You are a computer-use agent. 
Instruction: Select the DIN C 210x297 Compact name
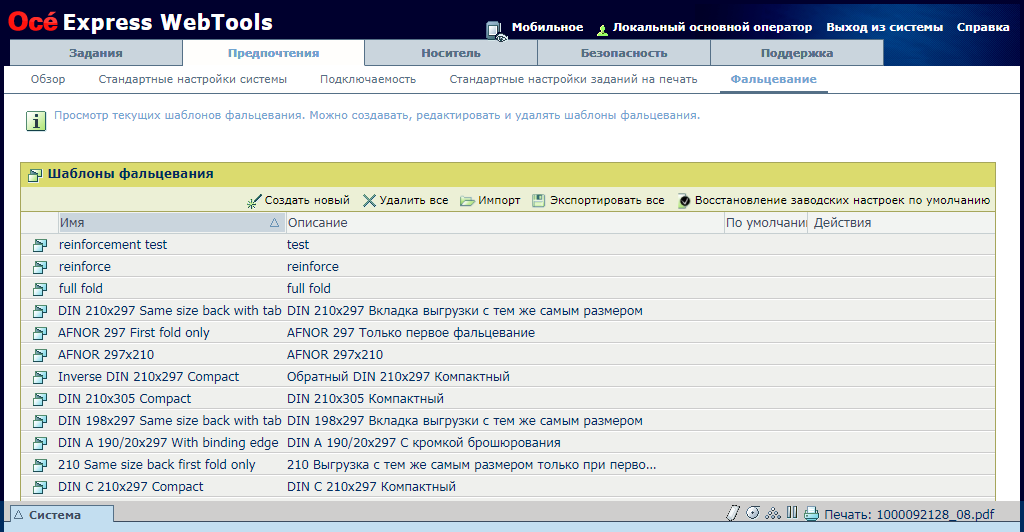click(x=131, y=487)
